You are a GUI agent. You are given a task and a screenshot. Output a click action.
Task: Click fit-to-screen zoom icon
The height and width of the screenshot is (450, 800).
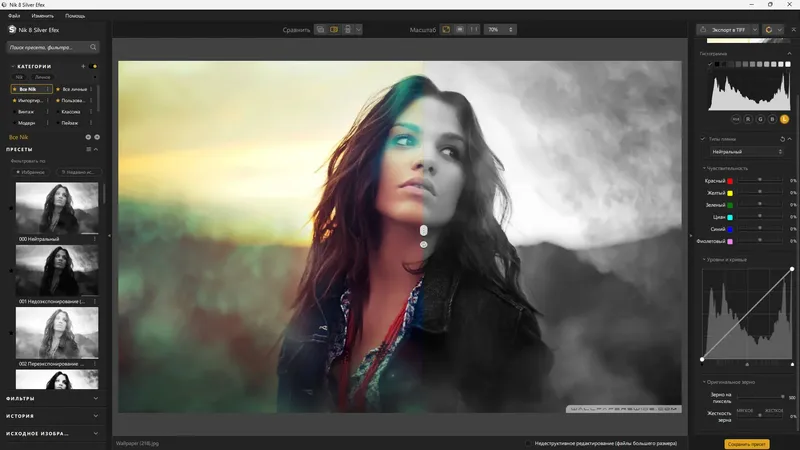tap(446, 30)
